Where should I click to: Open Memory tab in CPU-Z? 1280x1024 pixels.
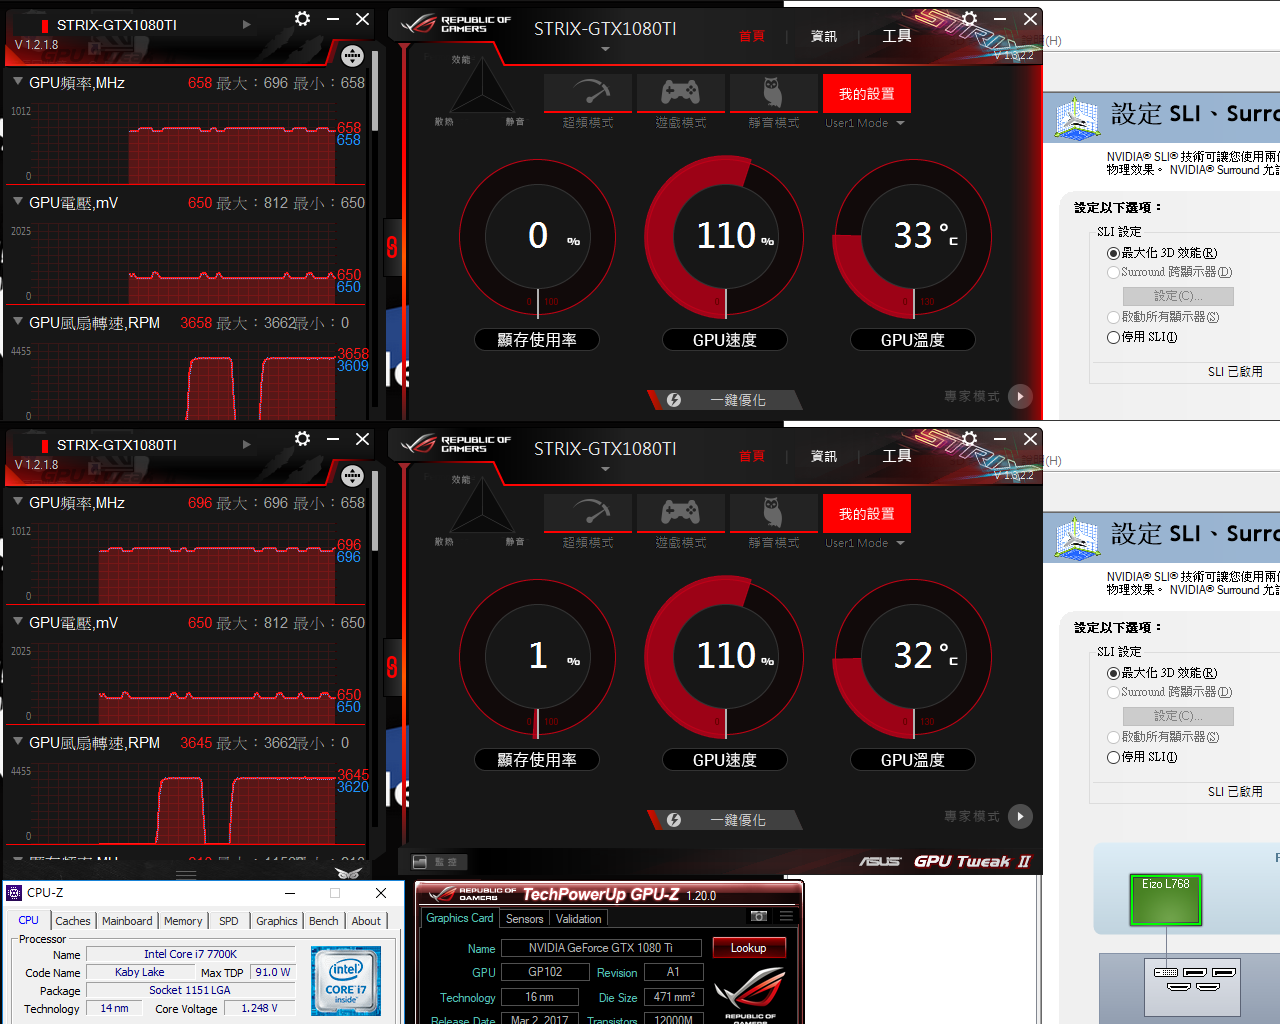(183, 921)
